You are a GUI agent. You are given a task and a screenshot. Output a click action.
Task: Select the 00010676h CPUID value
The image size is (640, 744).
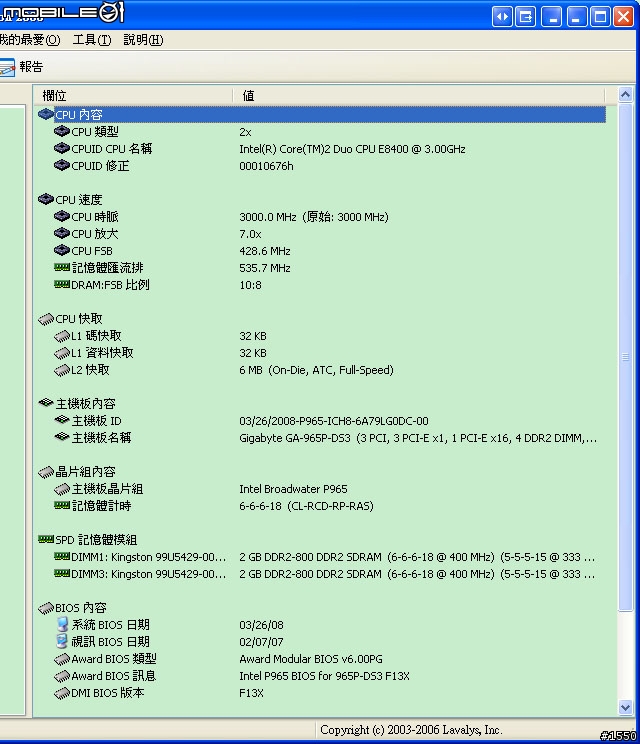click(266, 166)
